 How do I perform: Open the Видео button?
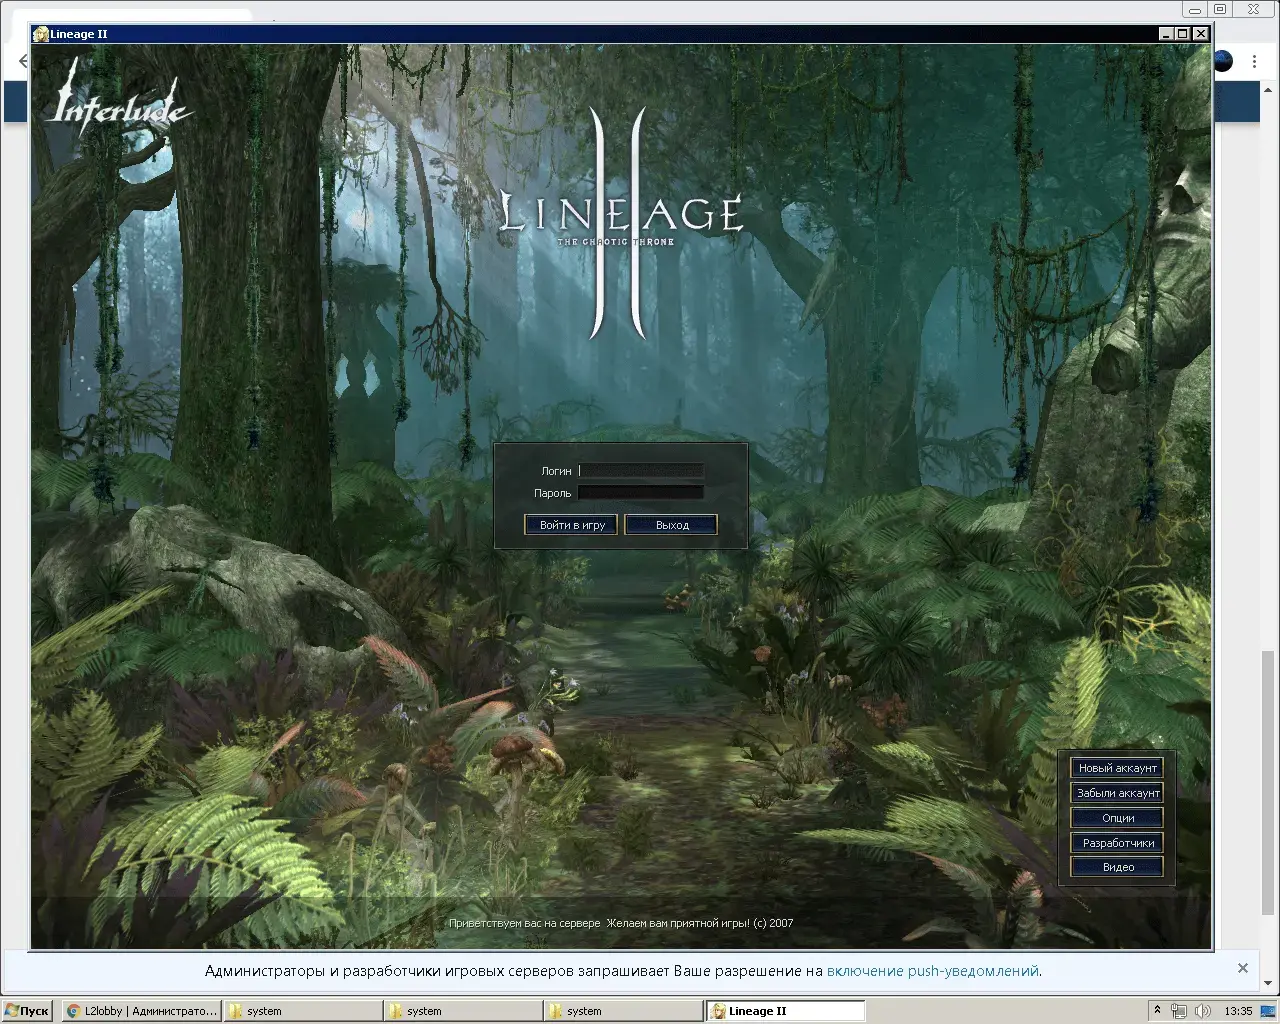(1117, 867)
